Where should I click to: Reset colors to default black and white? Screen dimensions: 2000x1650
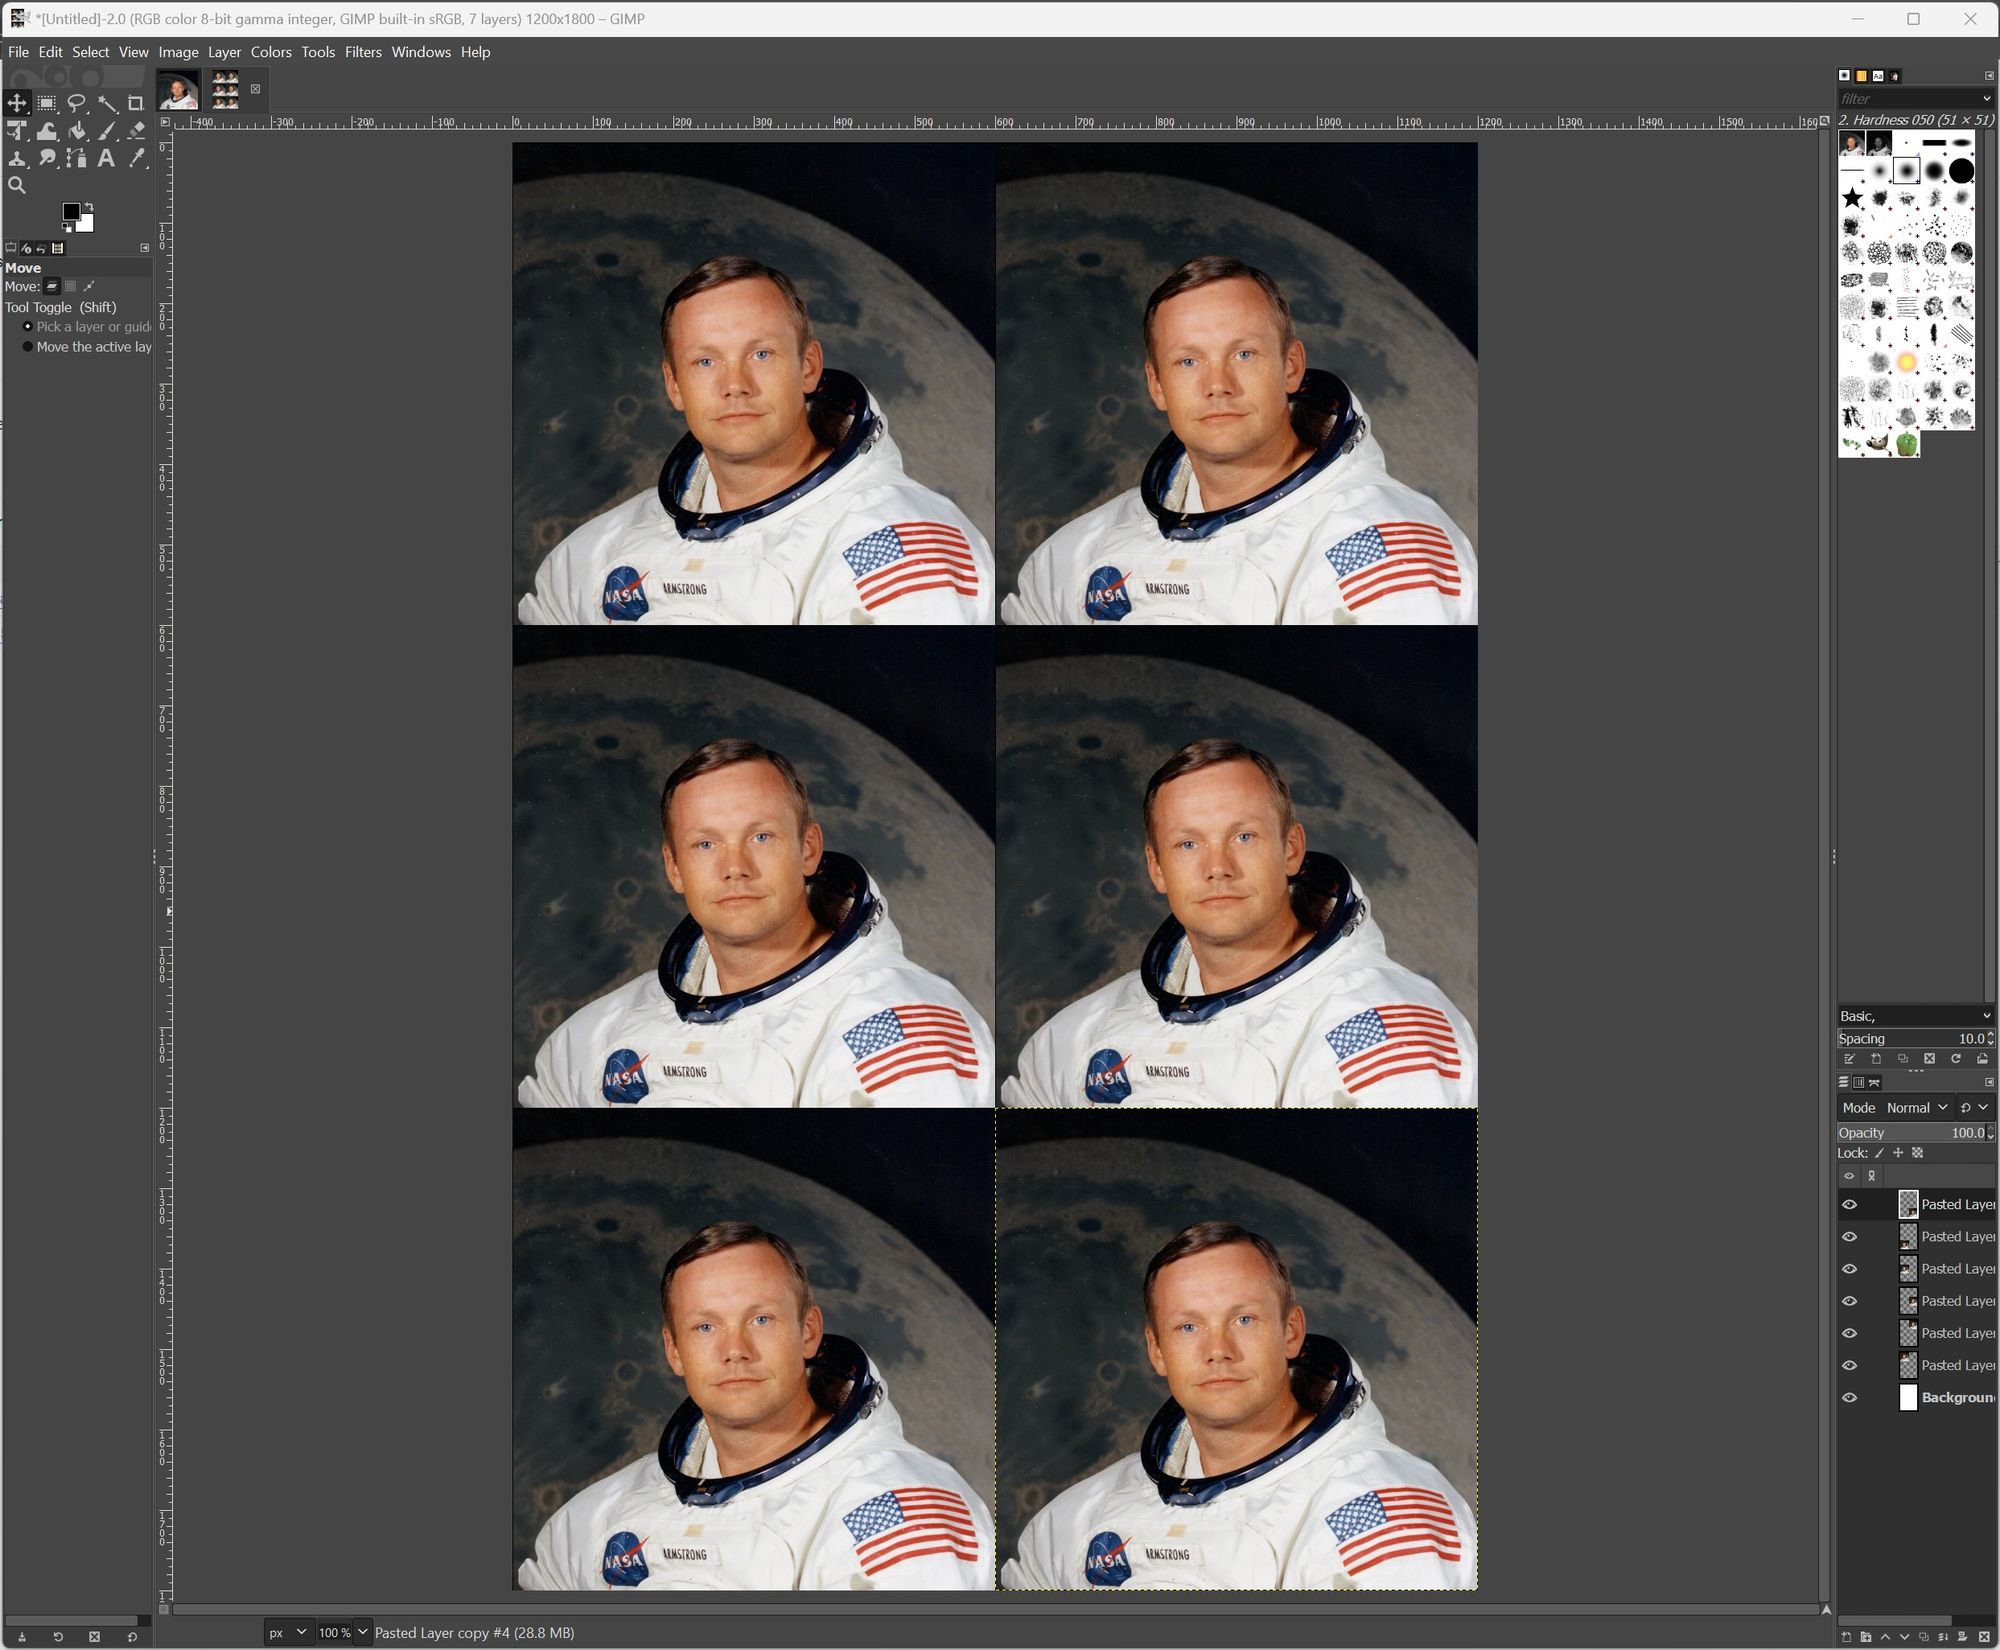click(x=67, y=227)
